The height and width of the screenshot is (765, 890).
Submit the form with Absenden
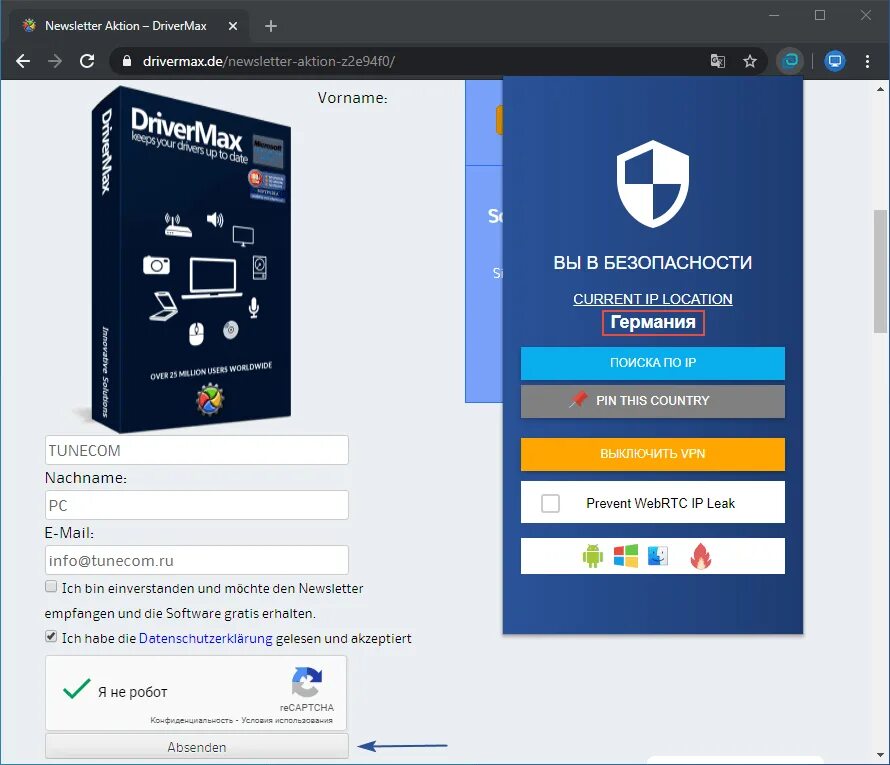coord(196,747)
